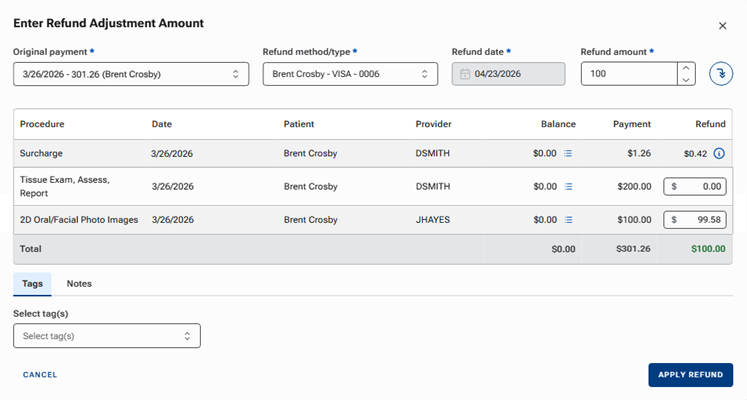Open the Original payment dropdown
Image resolution: width=747 pixels, height=400 pixels.
[131, 74]
